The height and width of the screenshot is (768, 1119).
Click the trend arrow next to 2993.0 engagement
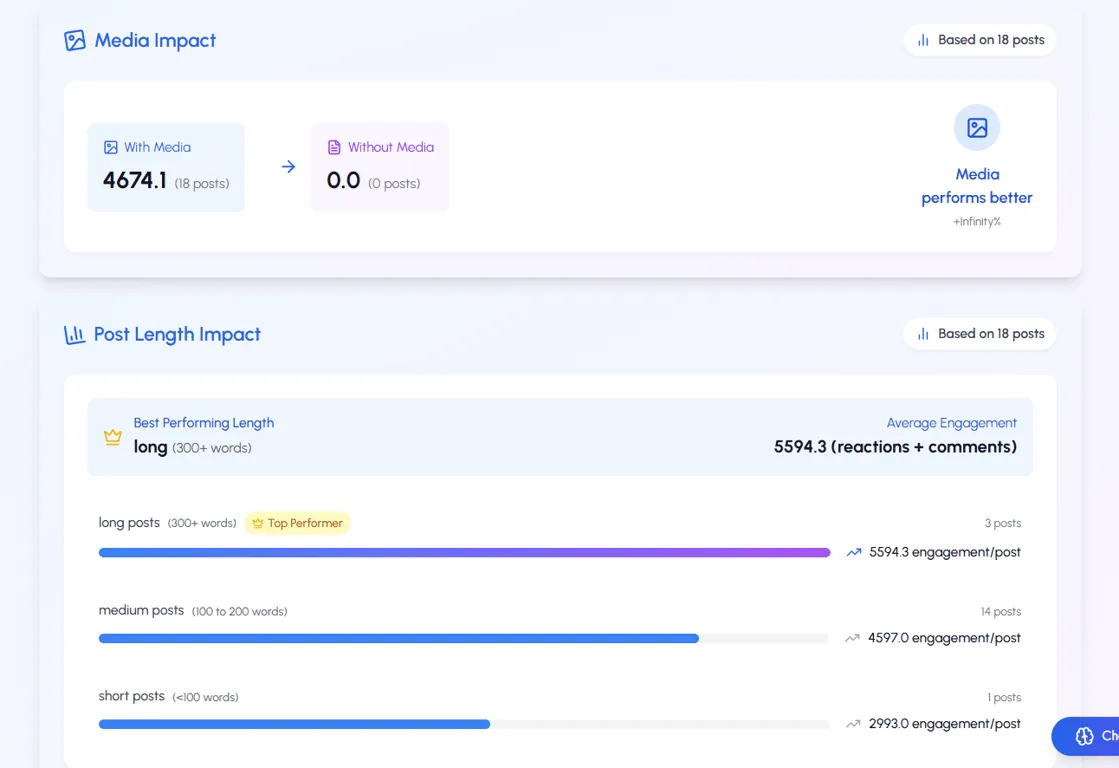click(x=853, y=723)
